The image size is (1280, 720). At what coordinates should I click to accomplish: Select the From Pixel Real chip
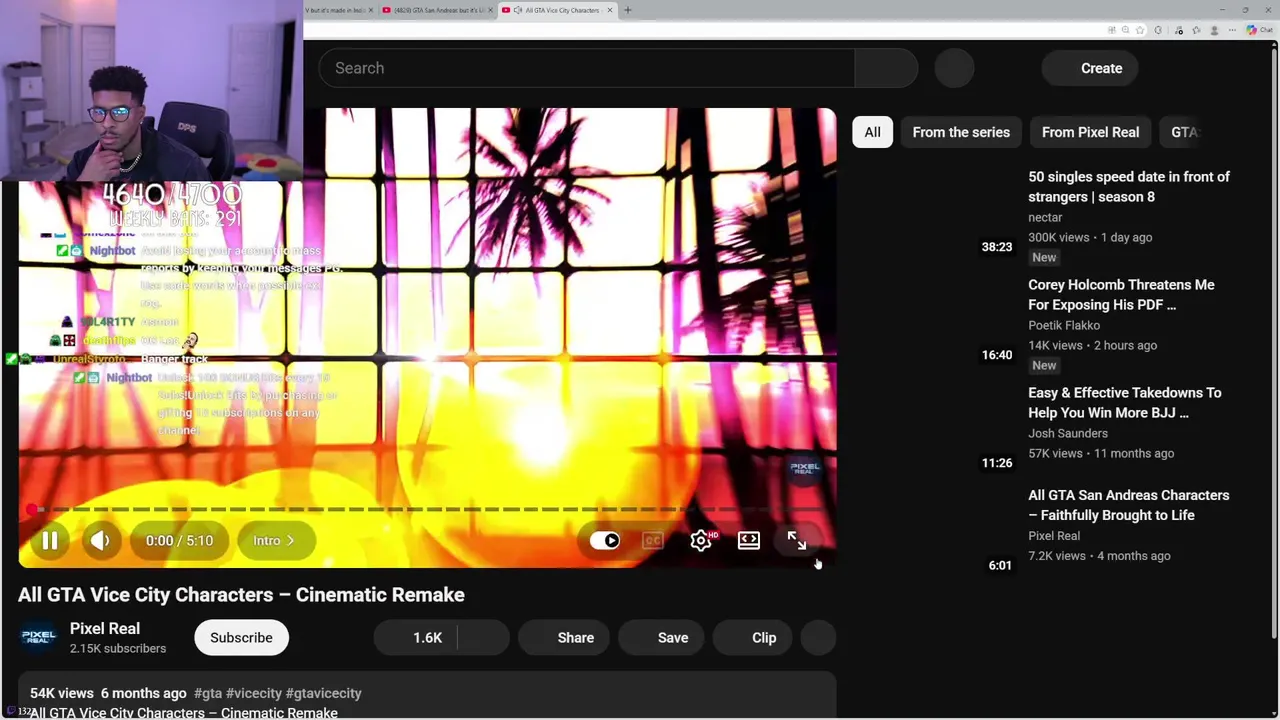1090,132
